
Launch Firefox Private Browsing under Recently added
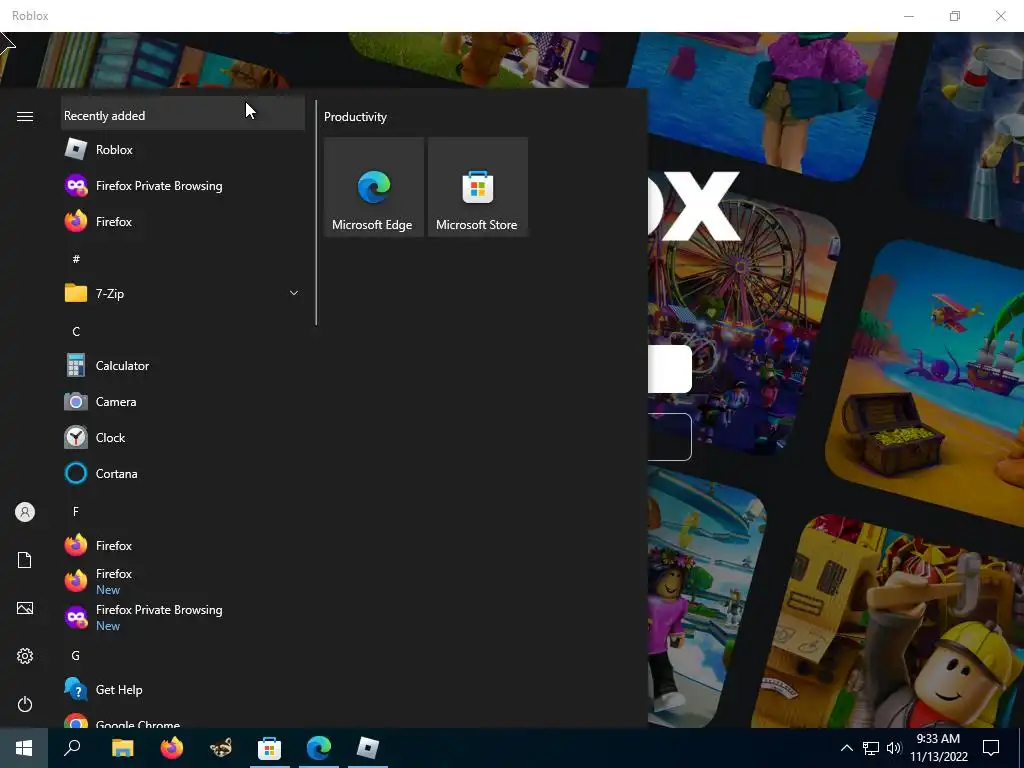point(183,185)
